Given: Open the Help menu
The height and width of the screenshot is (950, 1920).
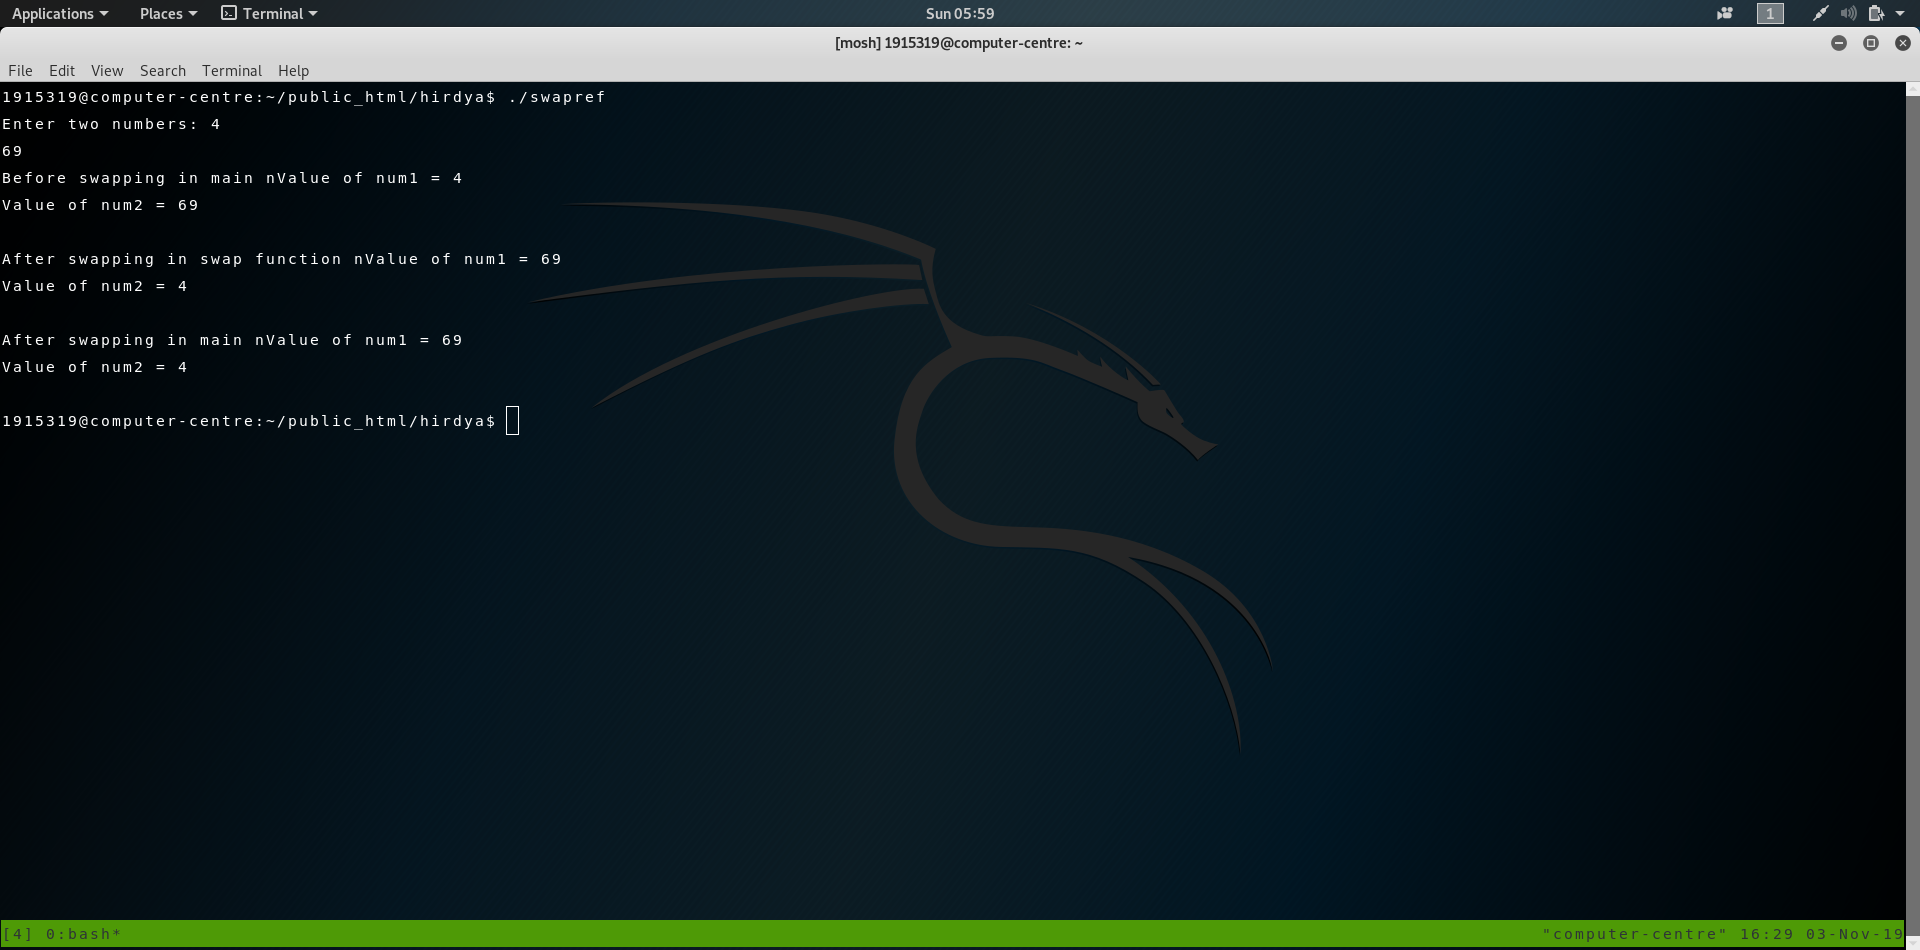Looking at the screenshot, I should coord(293,70).
